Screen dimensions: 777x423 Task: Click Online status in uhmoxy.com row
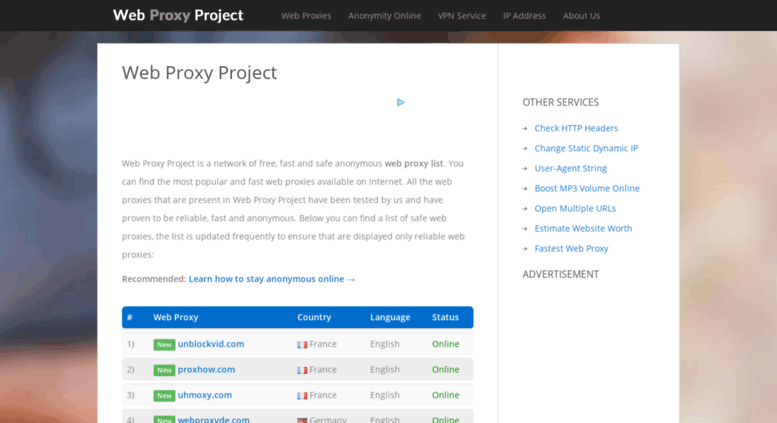coord(445,395)
